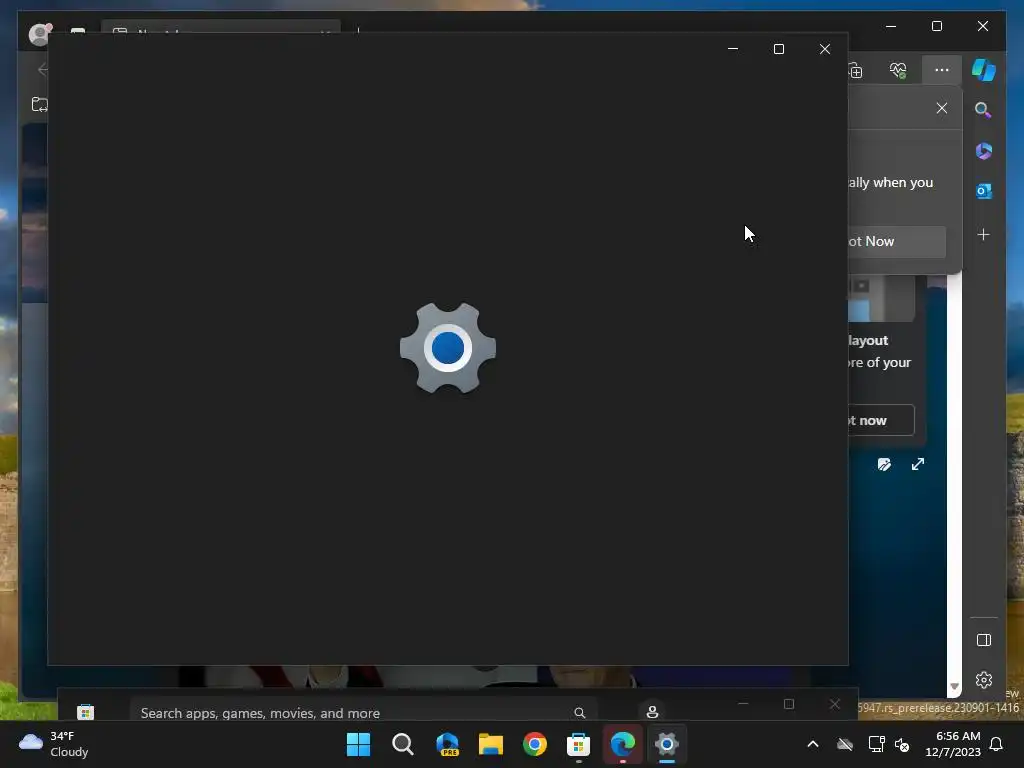
Task: Open Browser essentials heart icon
Action: 898,70
